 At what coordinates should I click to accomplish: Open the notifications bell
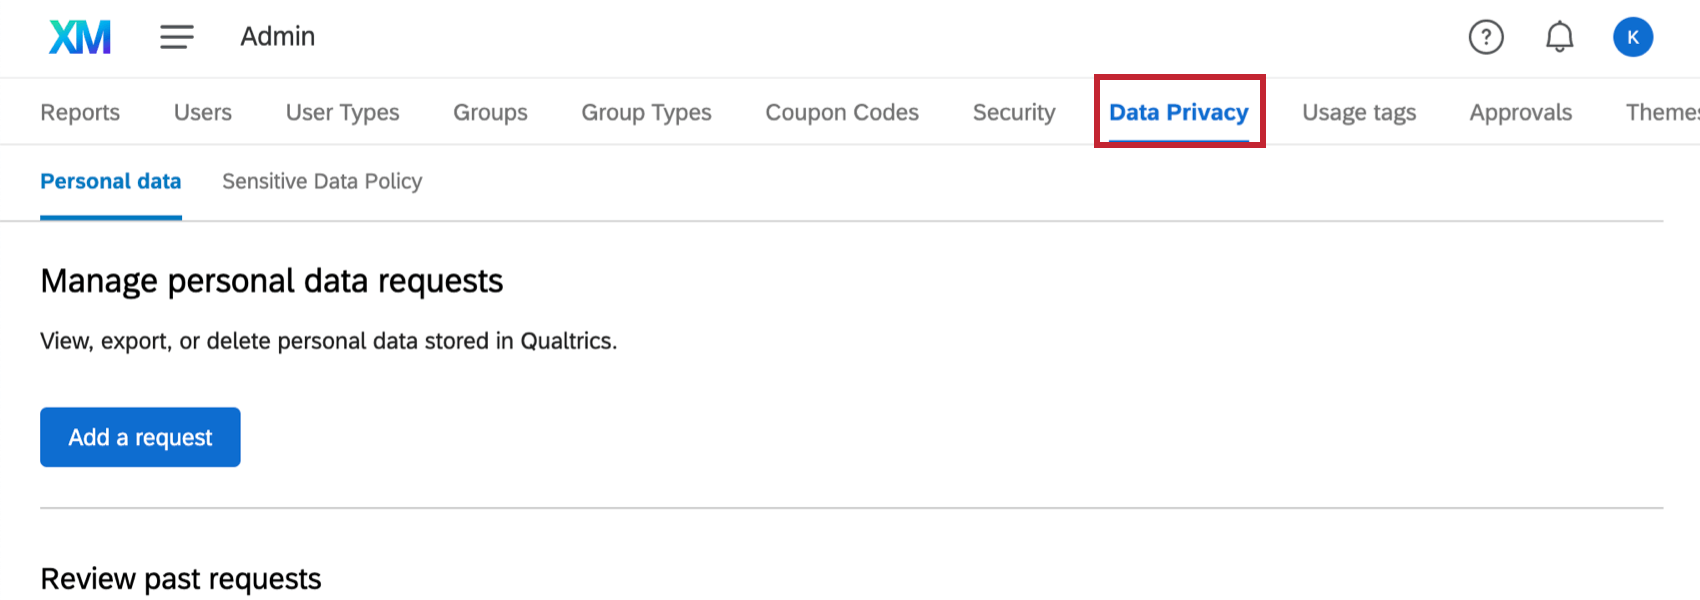1559,37
